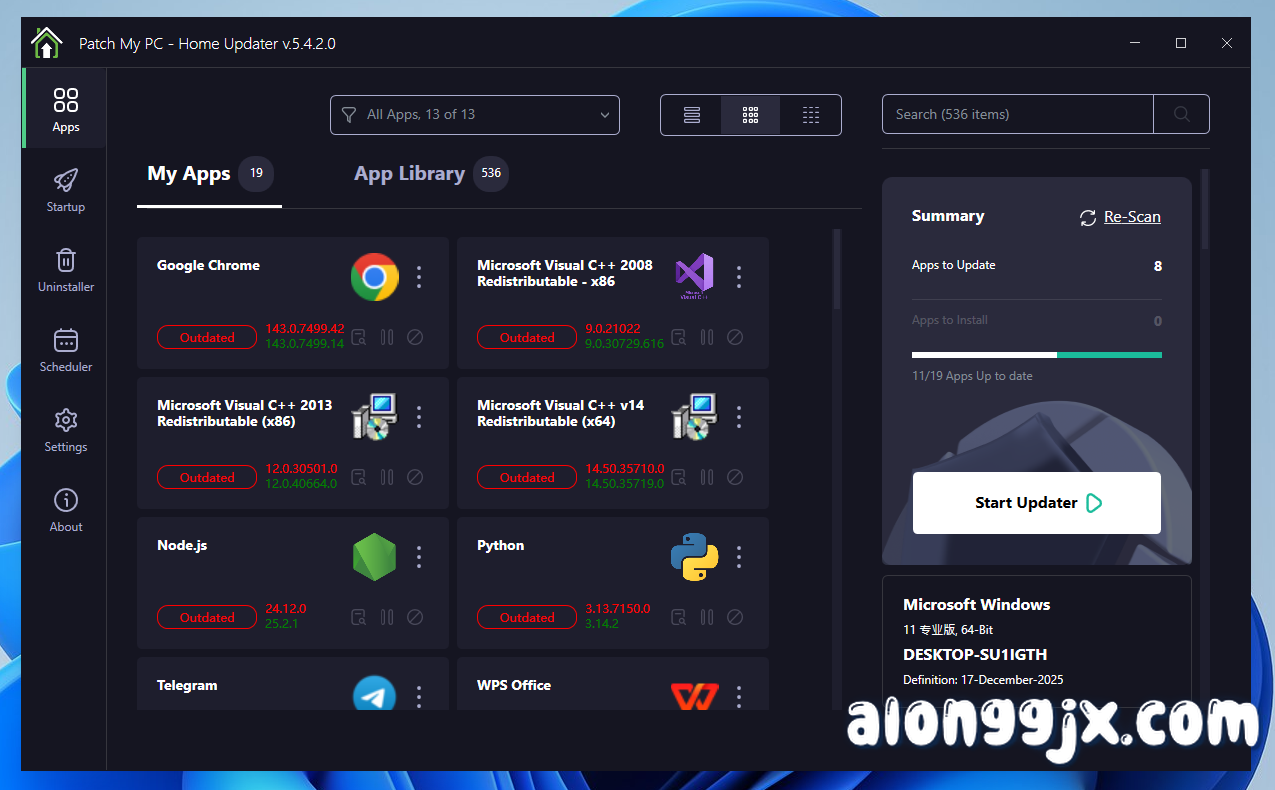View details of Python using the magnifier icon
The height and width of the screenshot is (790, 1275).
click(x=678, y=617)
